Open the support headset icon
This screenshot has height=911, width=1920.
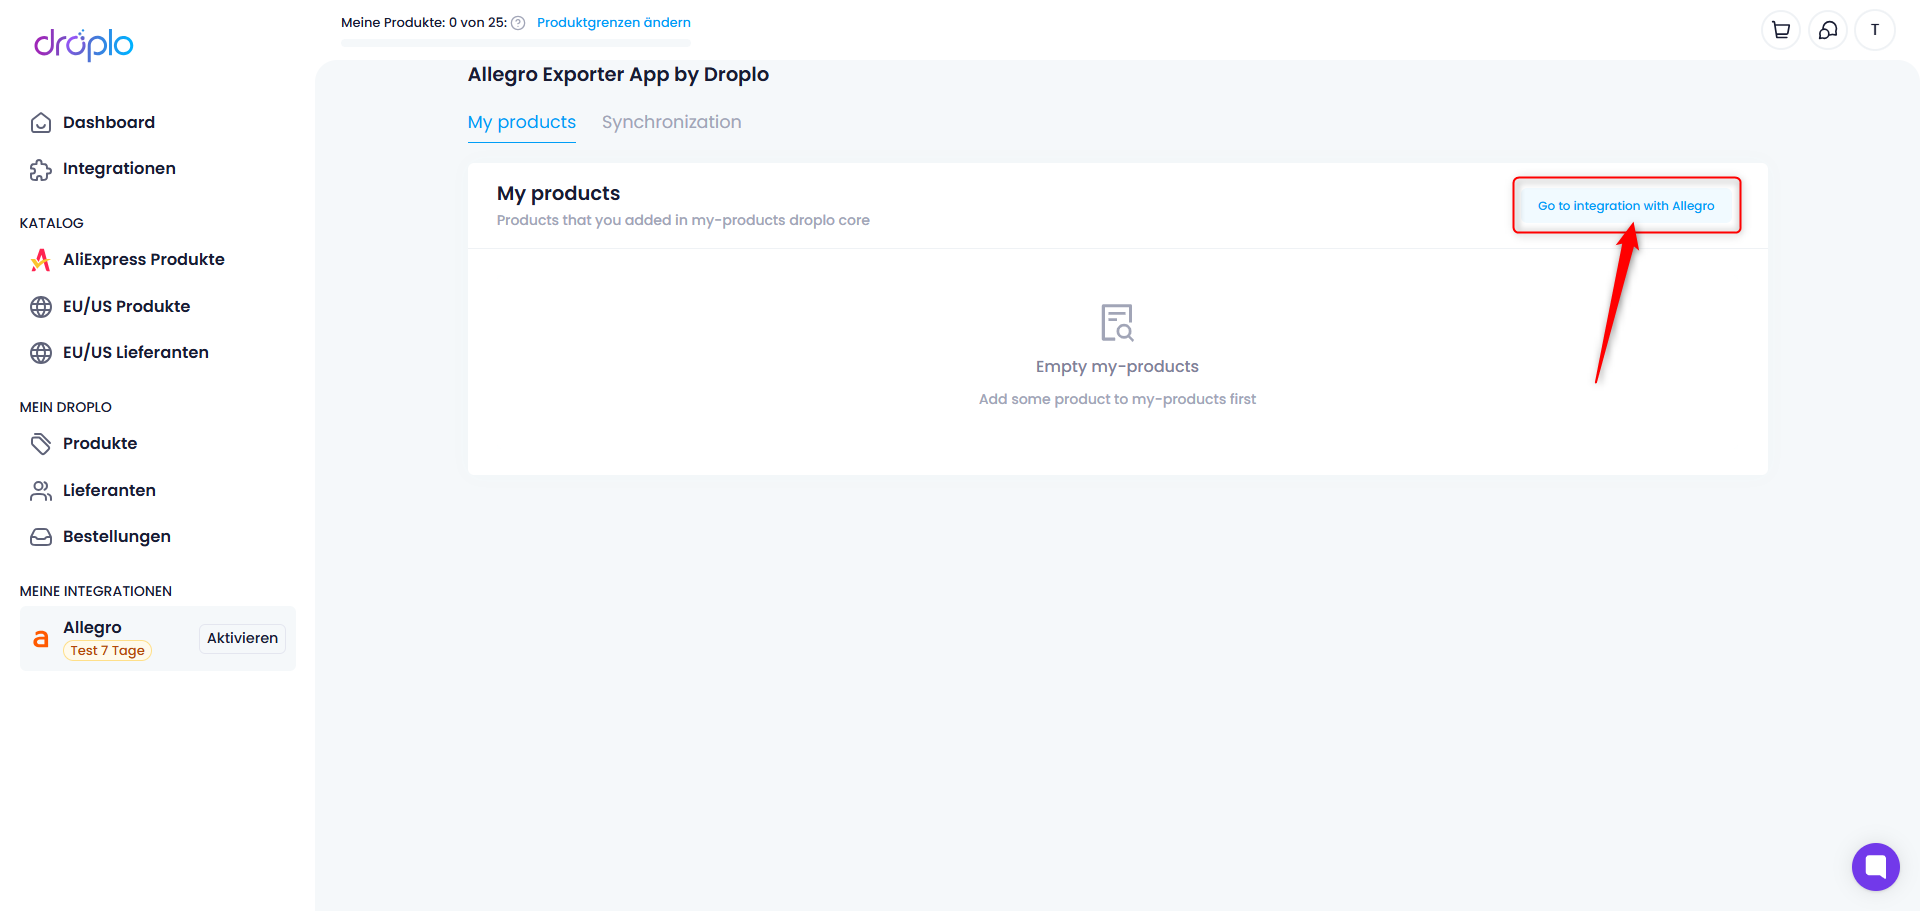point(1828,30)
